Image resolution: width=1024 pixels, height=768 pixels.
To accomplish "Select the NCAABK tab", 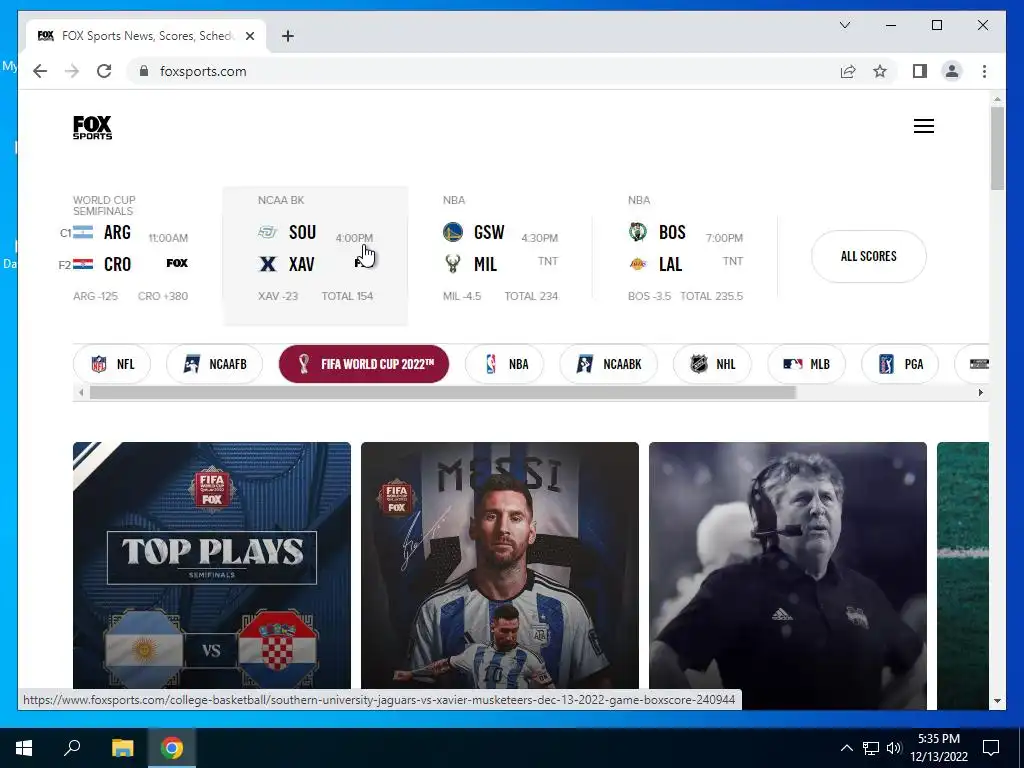I will pos(609,364).
